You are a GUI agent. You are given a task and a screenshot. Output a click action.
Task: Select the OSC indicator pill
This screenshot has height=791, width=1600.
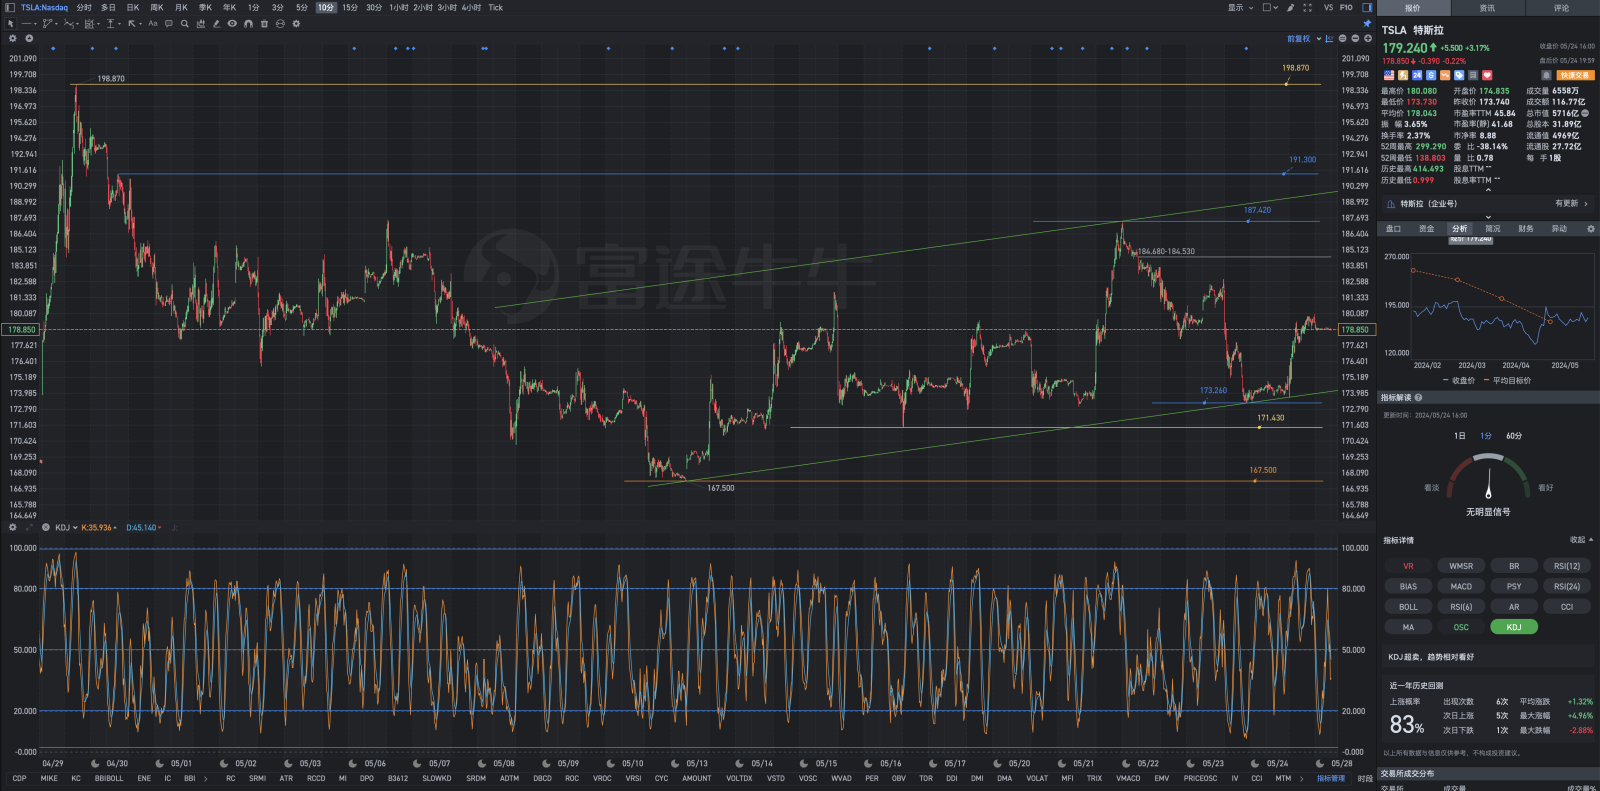pos(1461,628)
